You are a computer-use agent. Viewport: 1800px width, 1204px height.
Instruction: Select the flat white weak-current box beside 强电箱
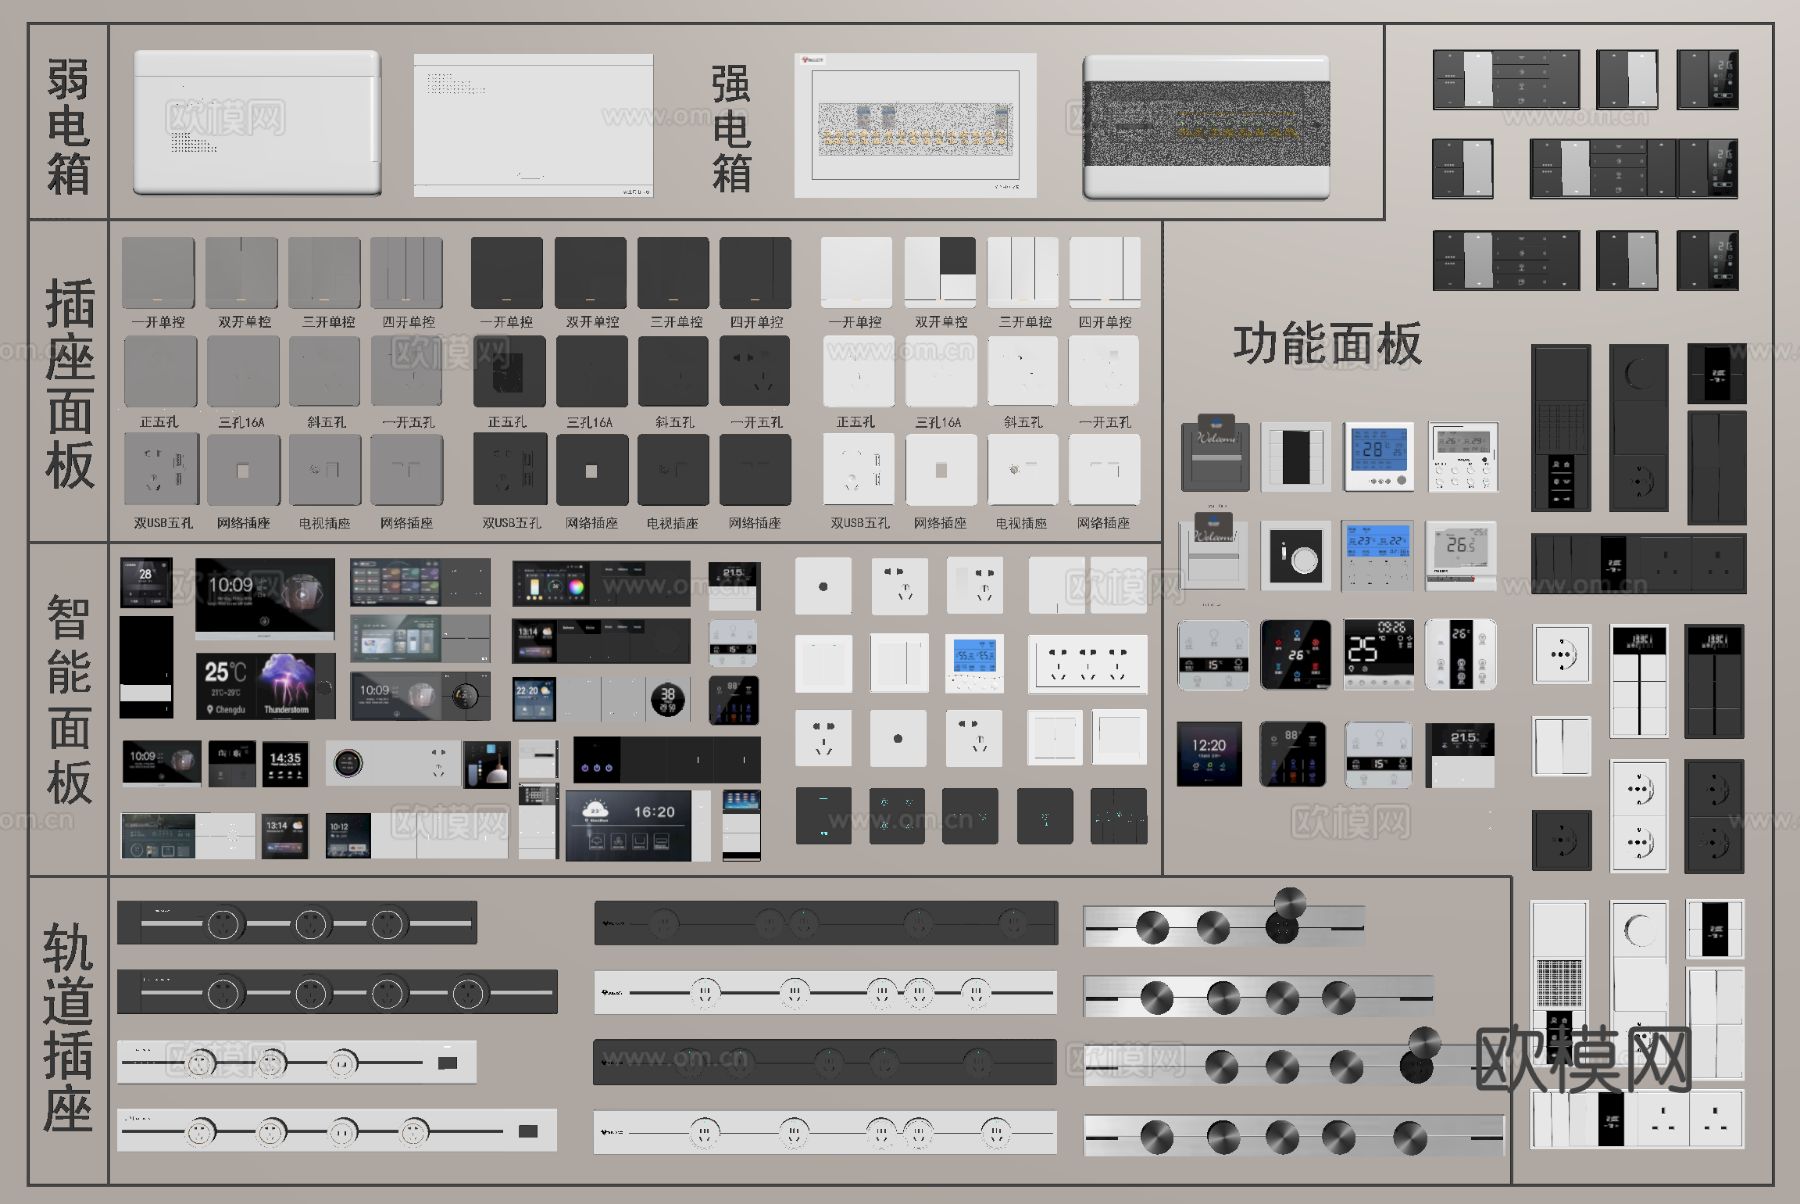coord(533,125)
